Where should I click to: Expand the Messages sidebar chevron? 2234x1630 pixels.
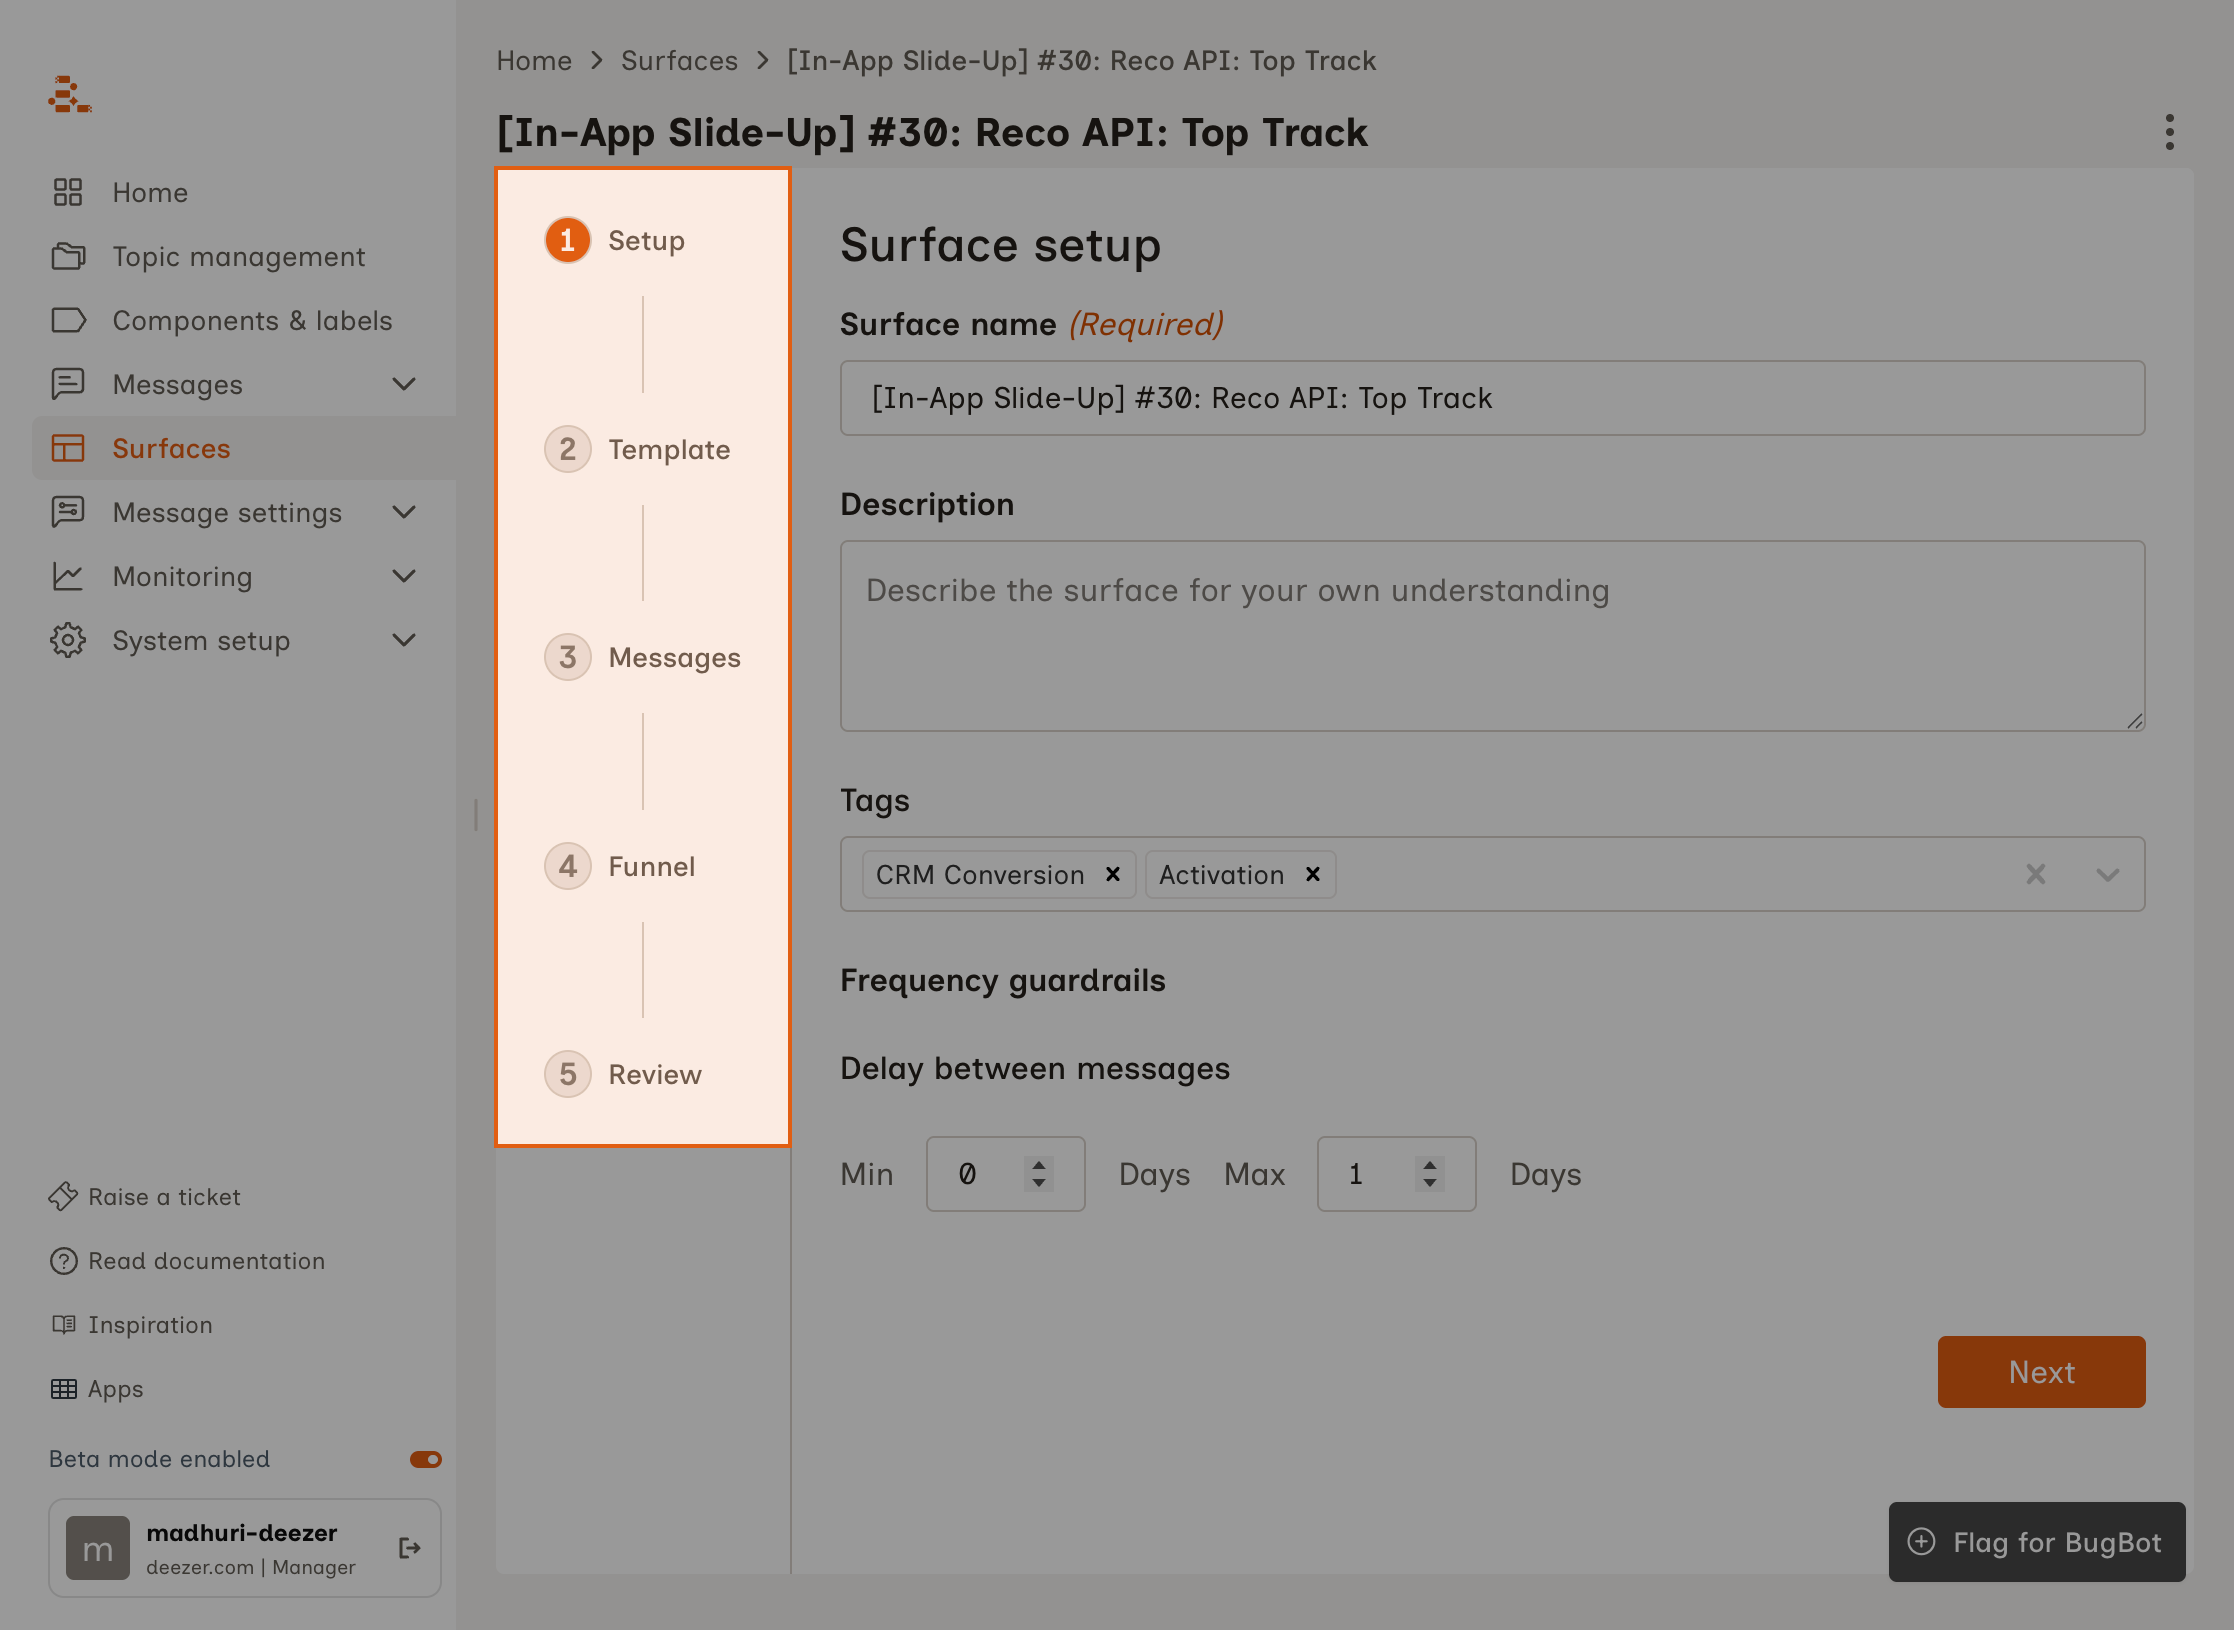[404, 384]
